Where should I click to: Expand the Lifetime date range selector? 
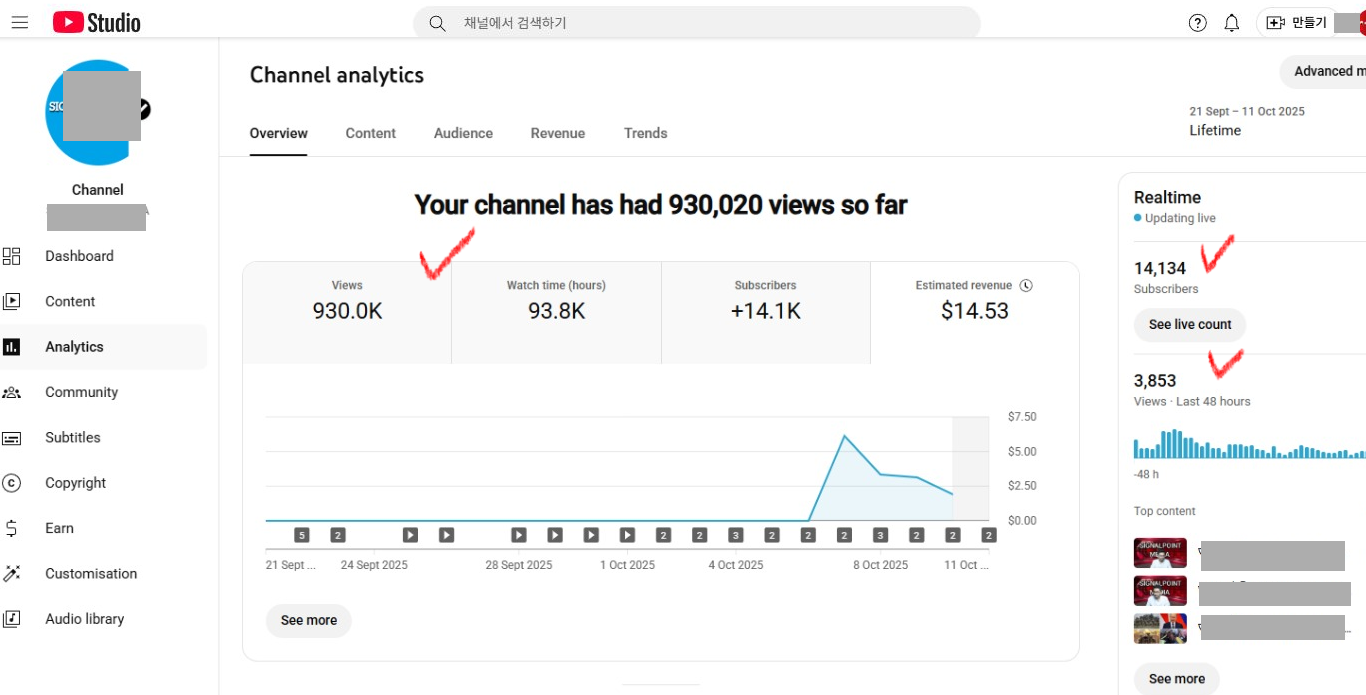point(1246,121)
